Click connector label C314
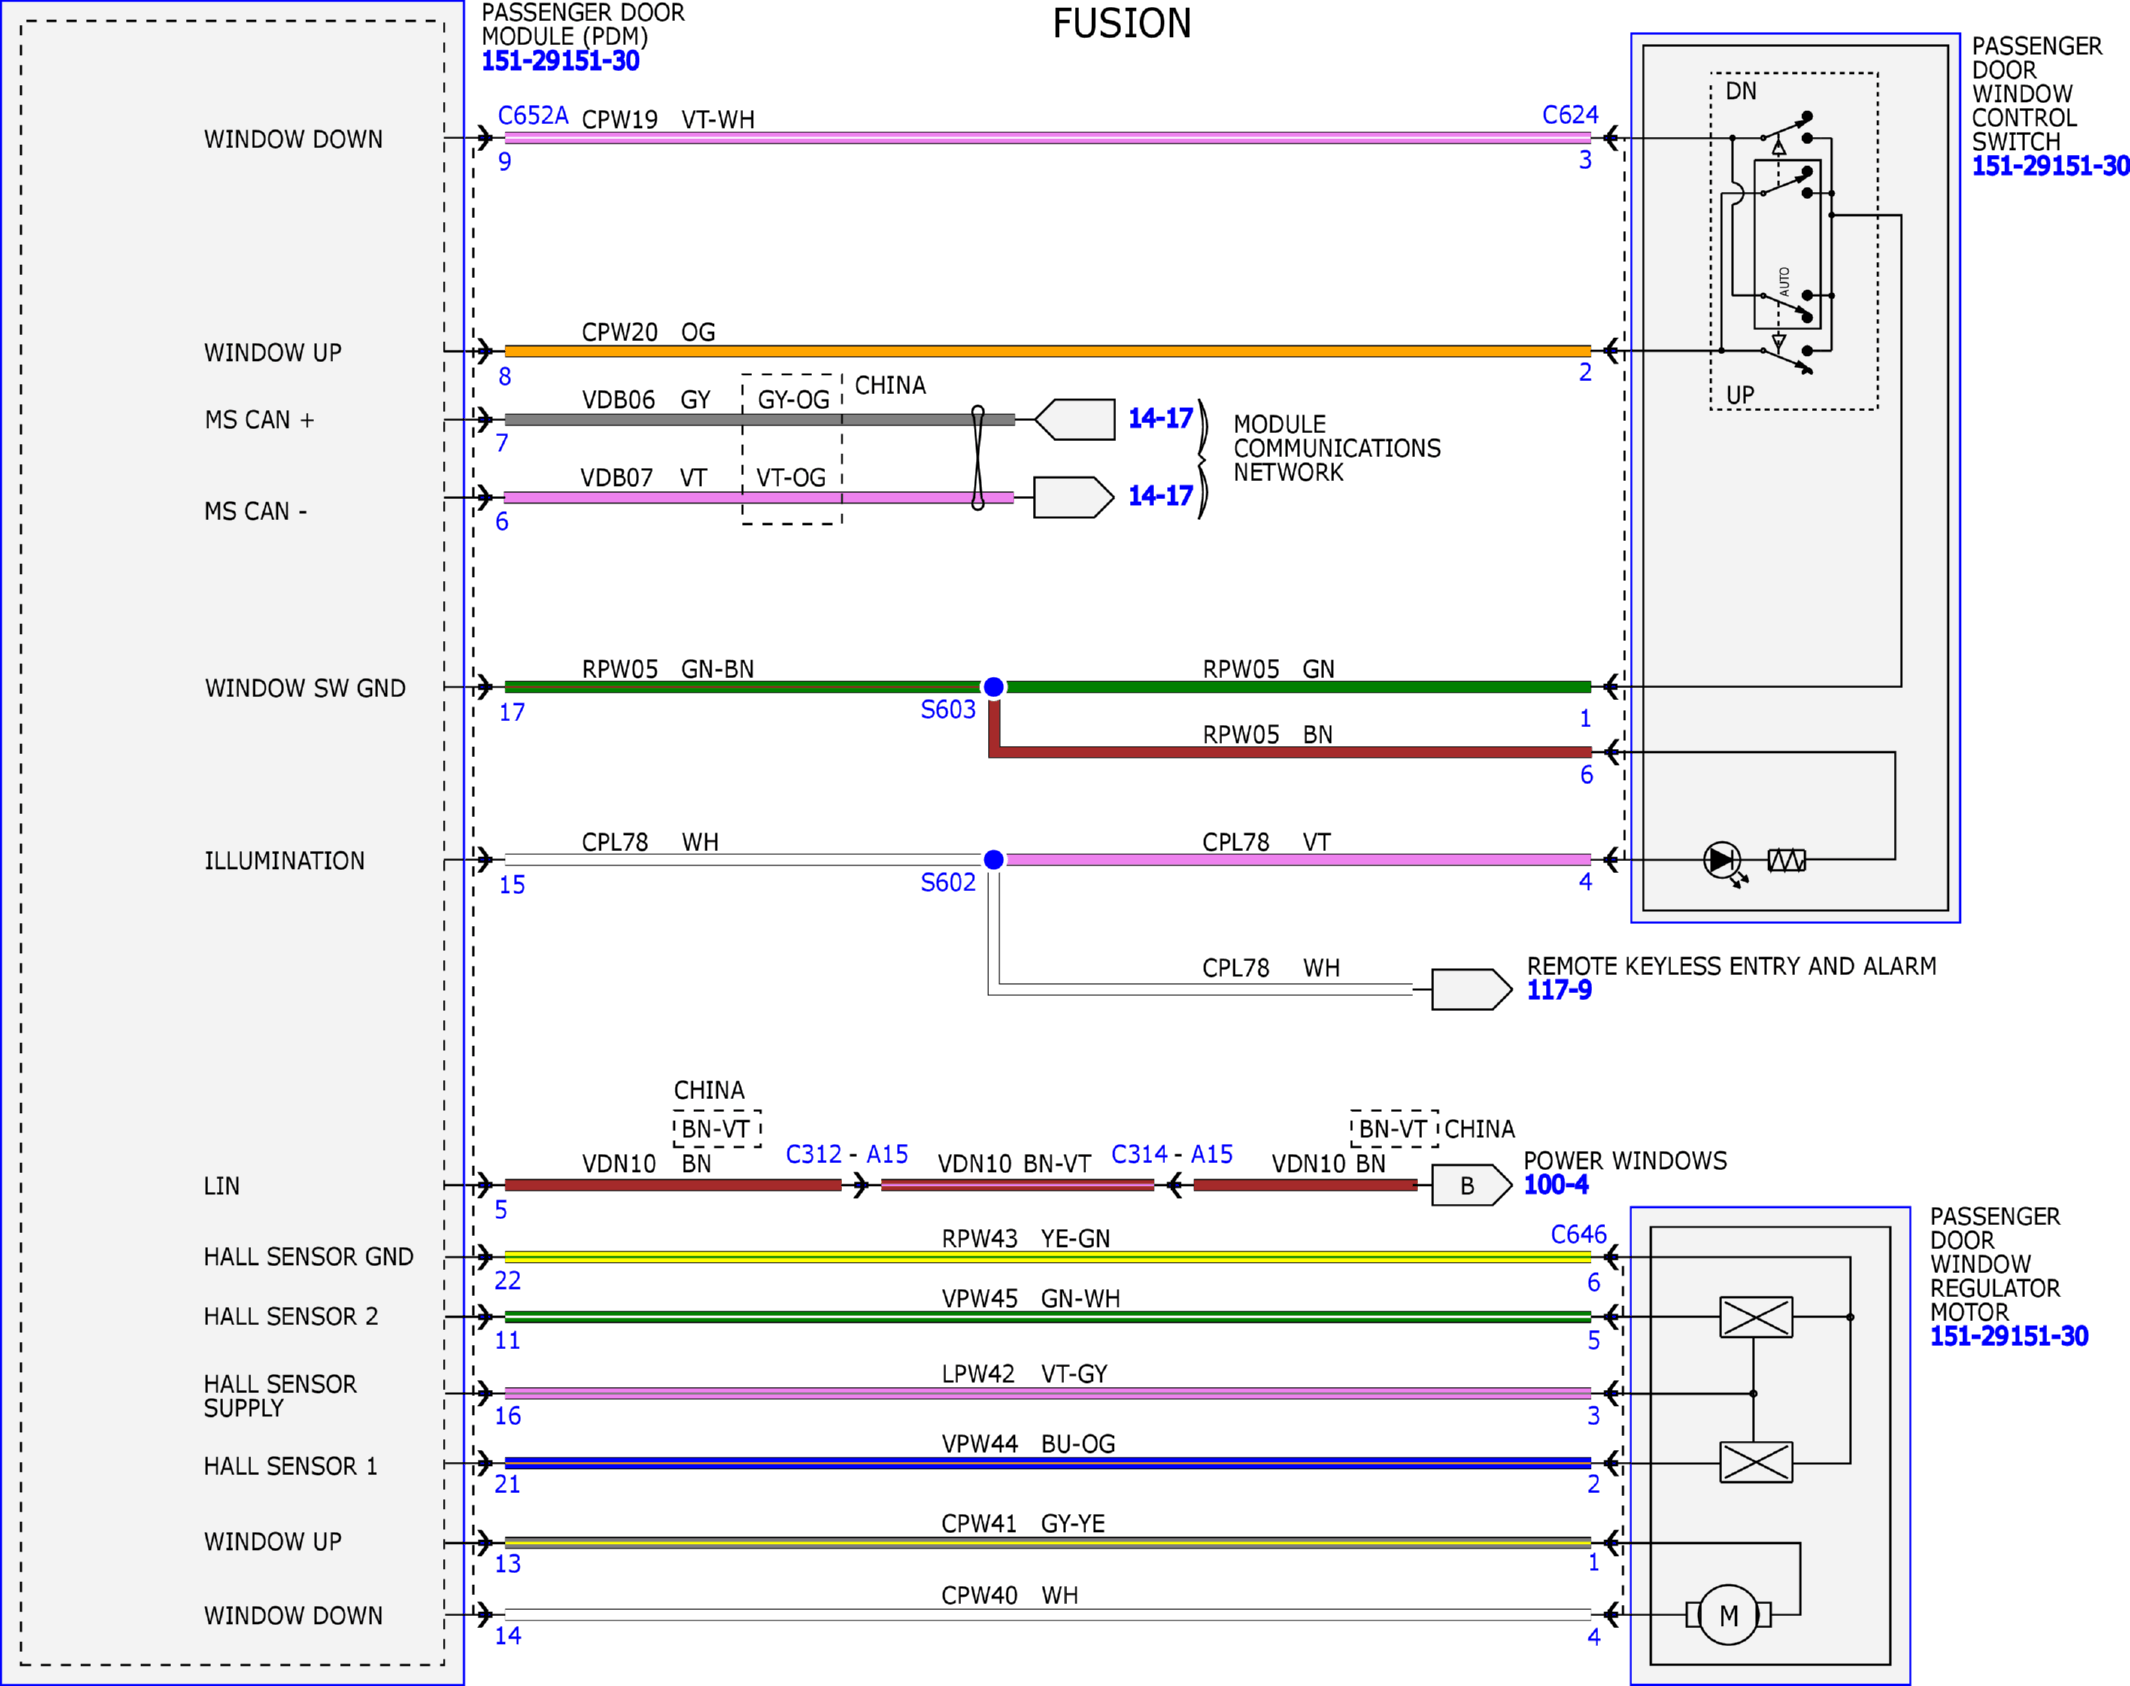 point(1139,1155)
